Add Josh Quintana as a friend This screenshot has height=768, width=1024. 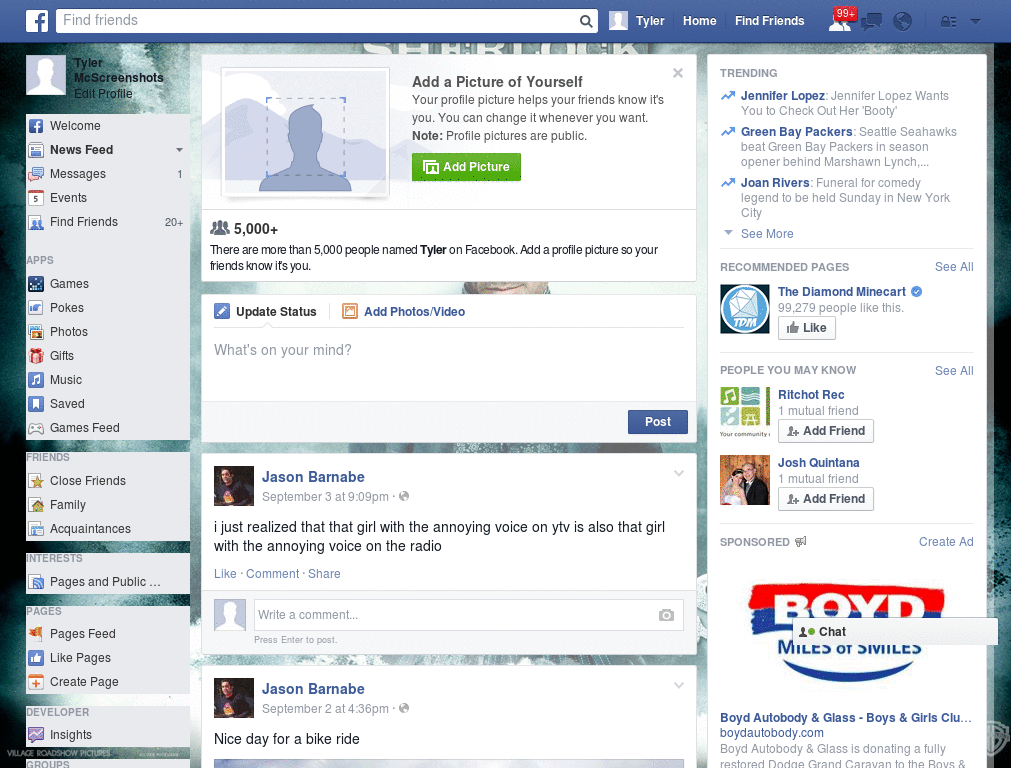click(x=825, y=499)
